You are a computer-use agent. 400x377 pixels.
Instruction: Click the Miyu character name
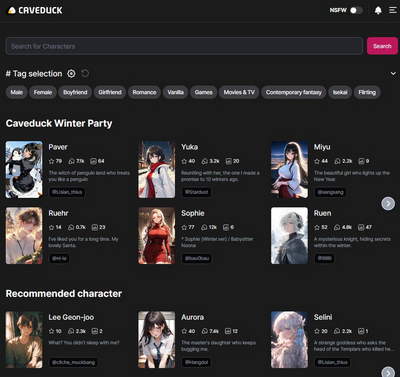[x=322, y=147]
